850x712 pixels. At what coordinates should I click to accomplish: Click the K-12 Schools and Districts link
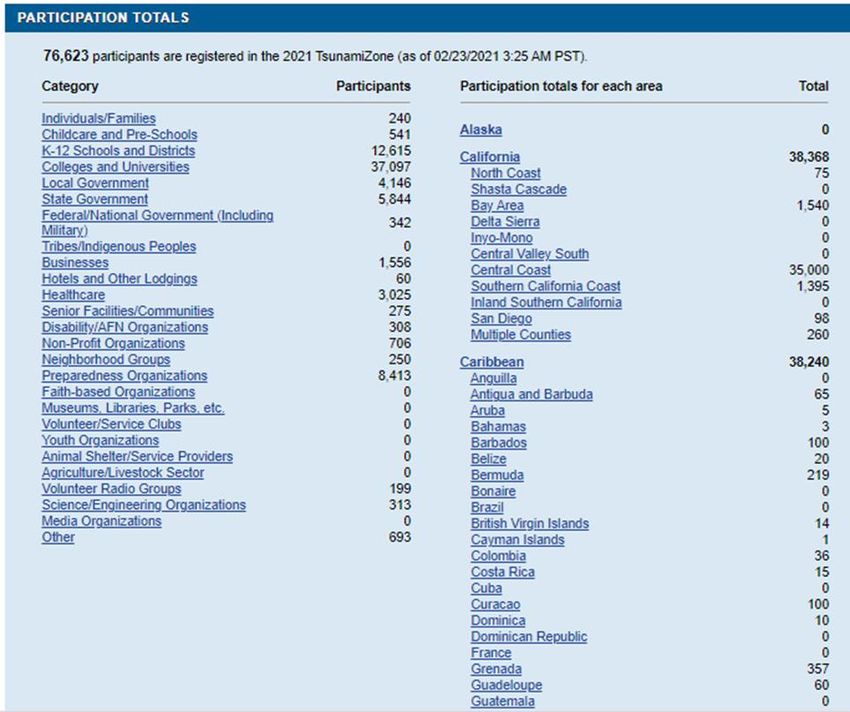pyautogui.click(x=118, y=151)
